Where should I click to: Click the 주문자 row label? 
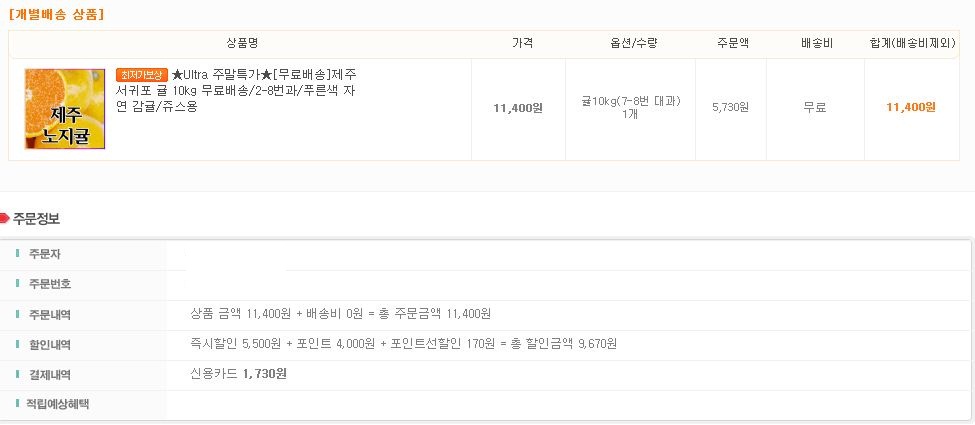[45, 255]
